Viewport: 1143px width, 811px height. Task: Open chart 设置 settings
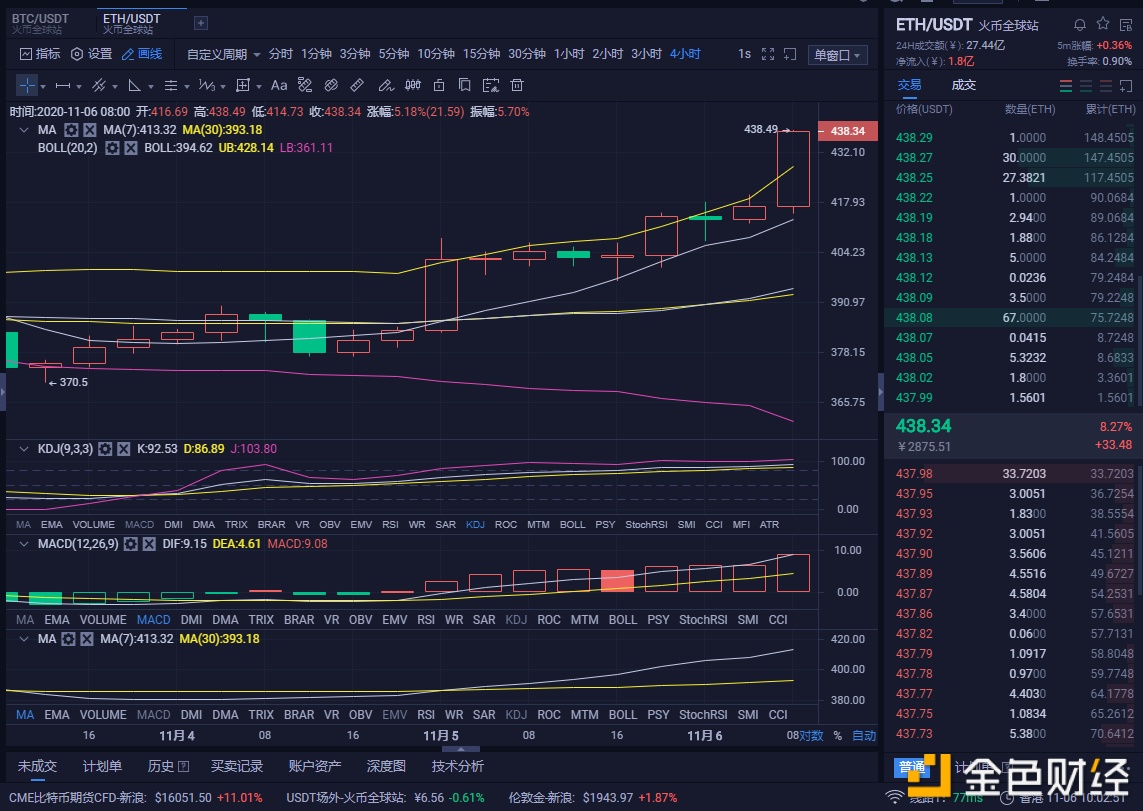tap(91, 54)
